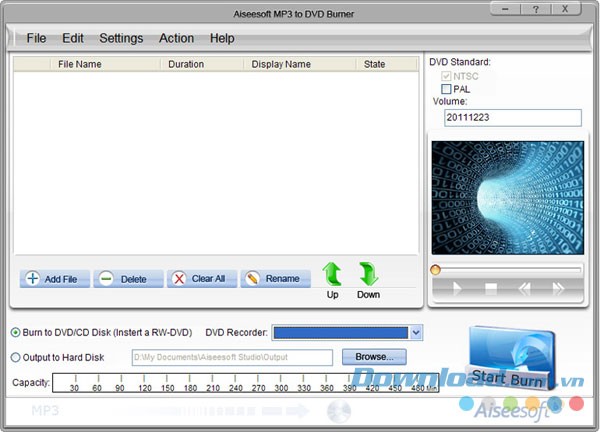The height and width of the screenshot is (432, 600).
Task: Sort by File Name column header
Action: [x=80, y=64]
